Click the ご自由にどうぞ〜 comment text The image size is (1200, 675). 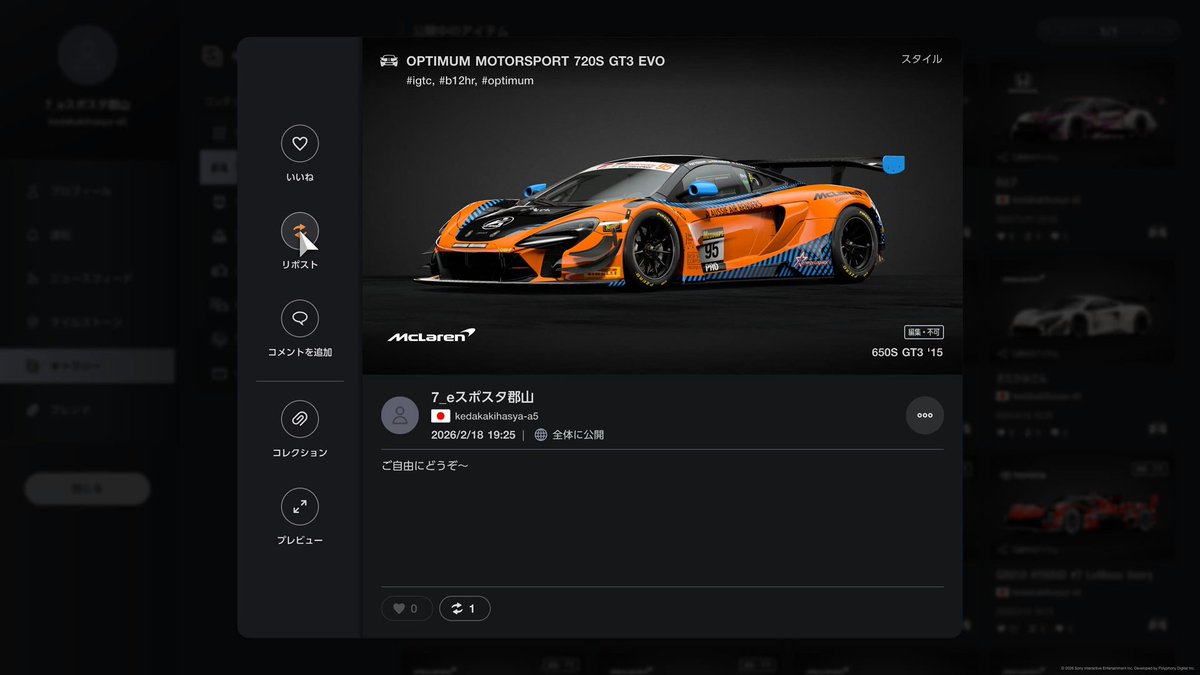tap(426, 467)
